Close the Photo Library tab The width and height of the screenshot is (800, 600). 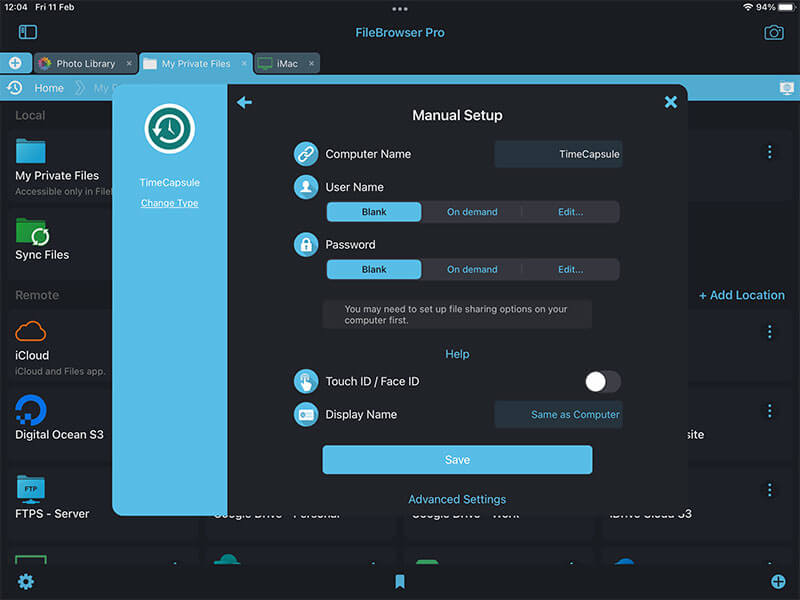pyautogui.click(x=129, y=63)
